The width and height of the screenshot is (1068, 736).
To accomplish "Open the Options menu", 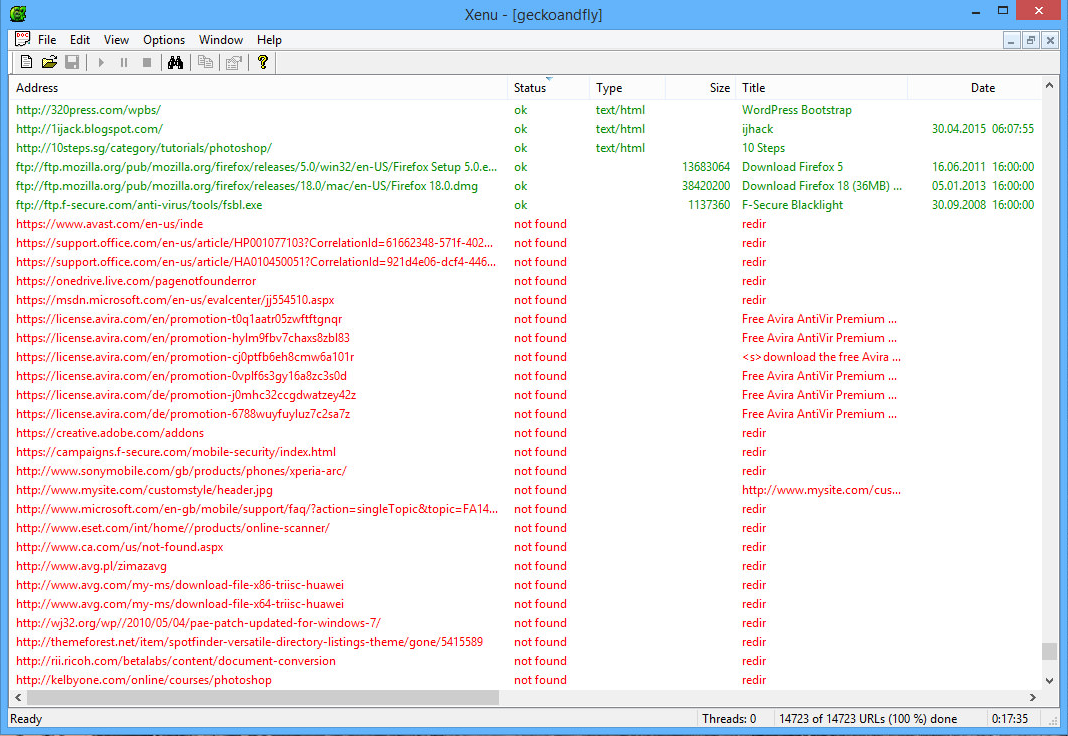I will (164, 40).
